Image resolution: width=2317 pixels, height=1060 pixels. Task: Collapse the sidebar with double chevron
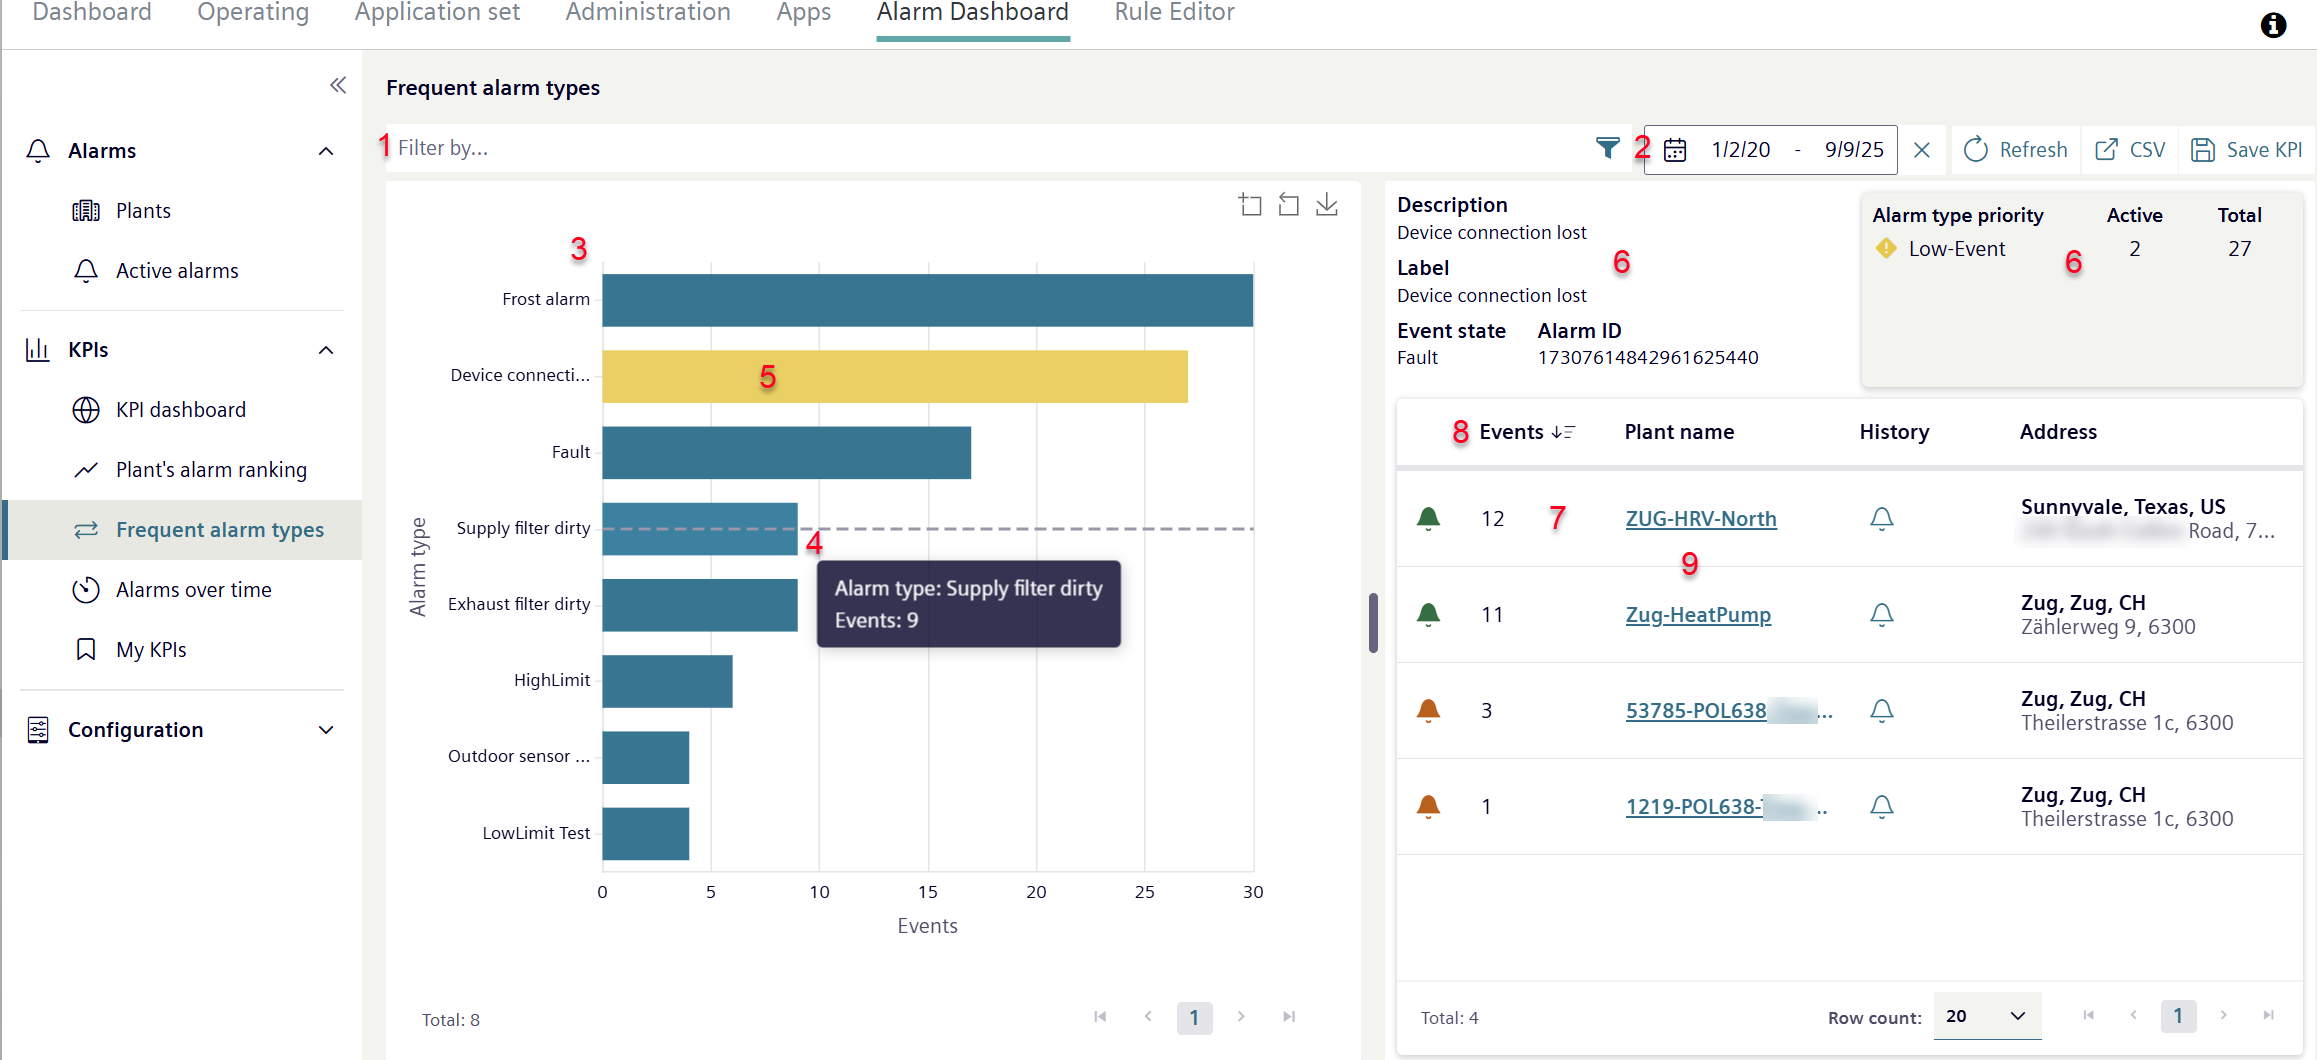tap(338, 85)
